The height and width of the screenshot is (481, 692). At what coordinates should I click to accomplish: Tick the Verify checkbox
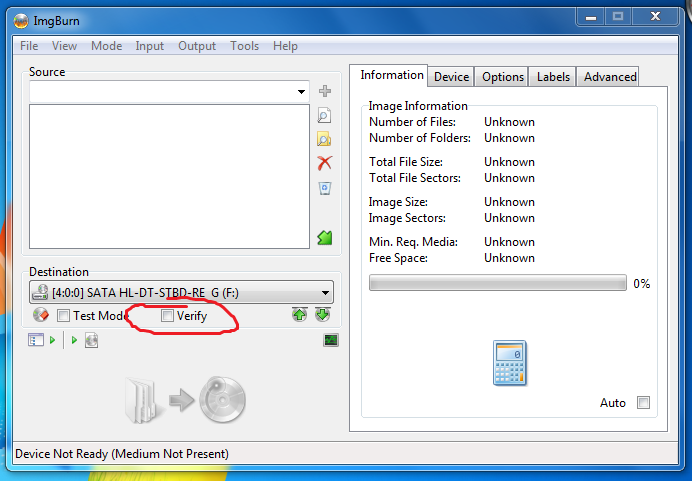[x=167, y=316]
